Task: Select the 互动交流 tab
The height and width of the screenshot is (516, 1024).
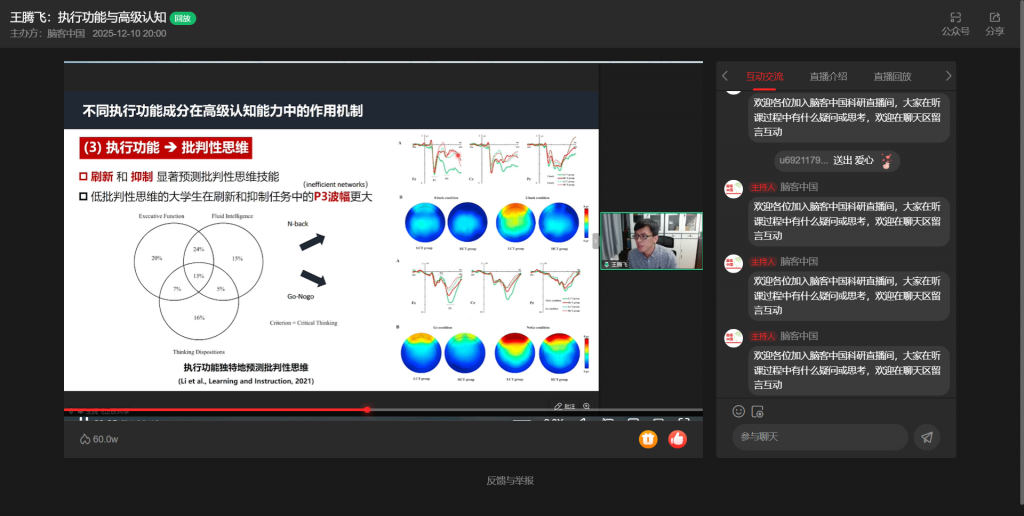Action: 764,76
